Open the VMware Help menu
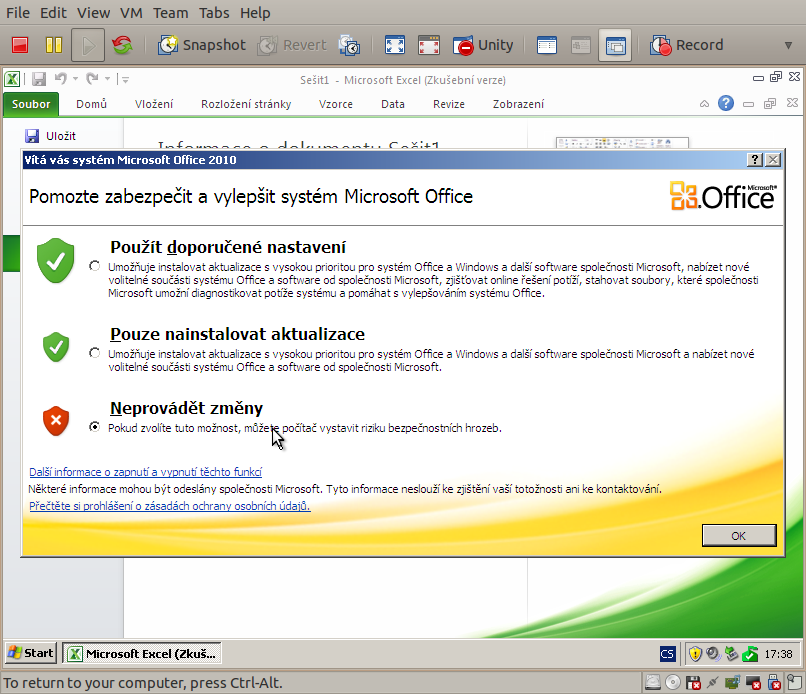This screenshot has width=806, height=694. pos(255,12)
